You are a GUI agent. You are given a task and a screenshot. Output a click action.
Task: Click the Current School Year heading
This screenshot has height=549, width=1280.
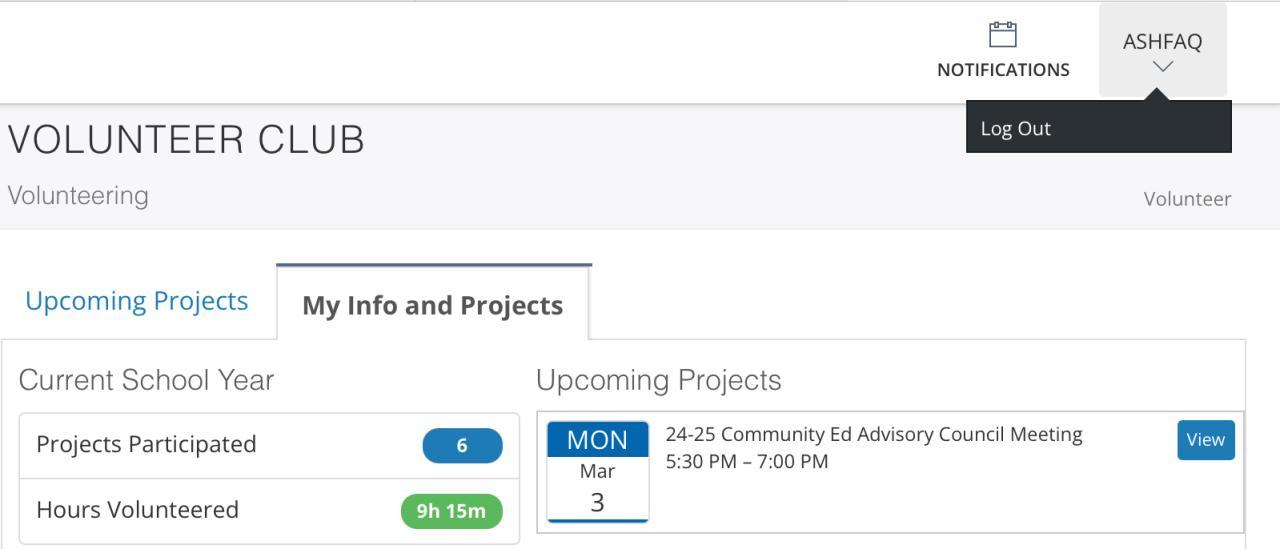click(x=146, y=380)
